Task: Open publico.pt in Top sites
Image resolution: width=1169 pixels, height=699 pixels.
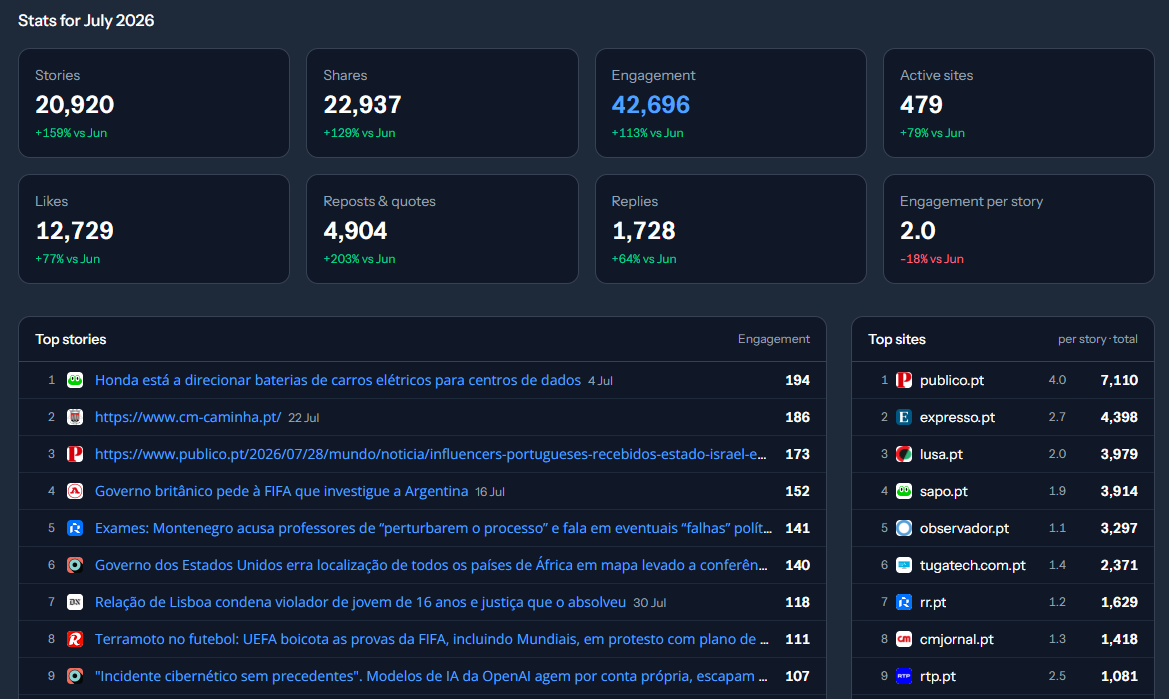Action: 951,380
